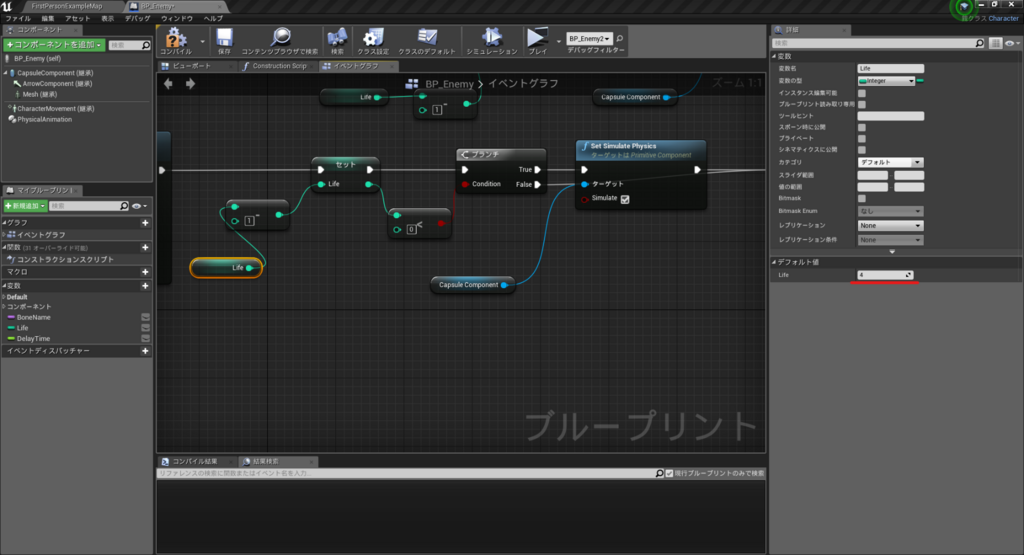Click コンポーネントを追加 button
This screenshot has width=1024, height=555.
pyautogui.click(x=54, y=45)
